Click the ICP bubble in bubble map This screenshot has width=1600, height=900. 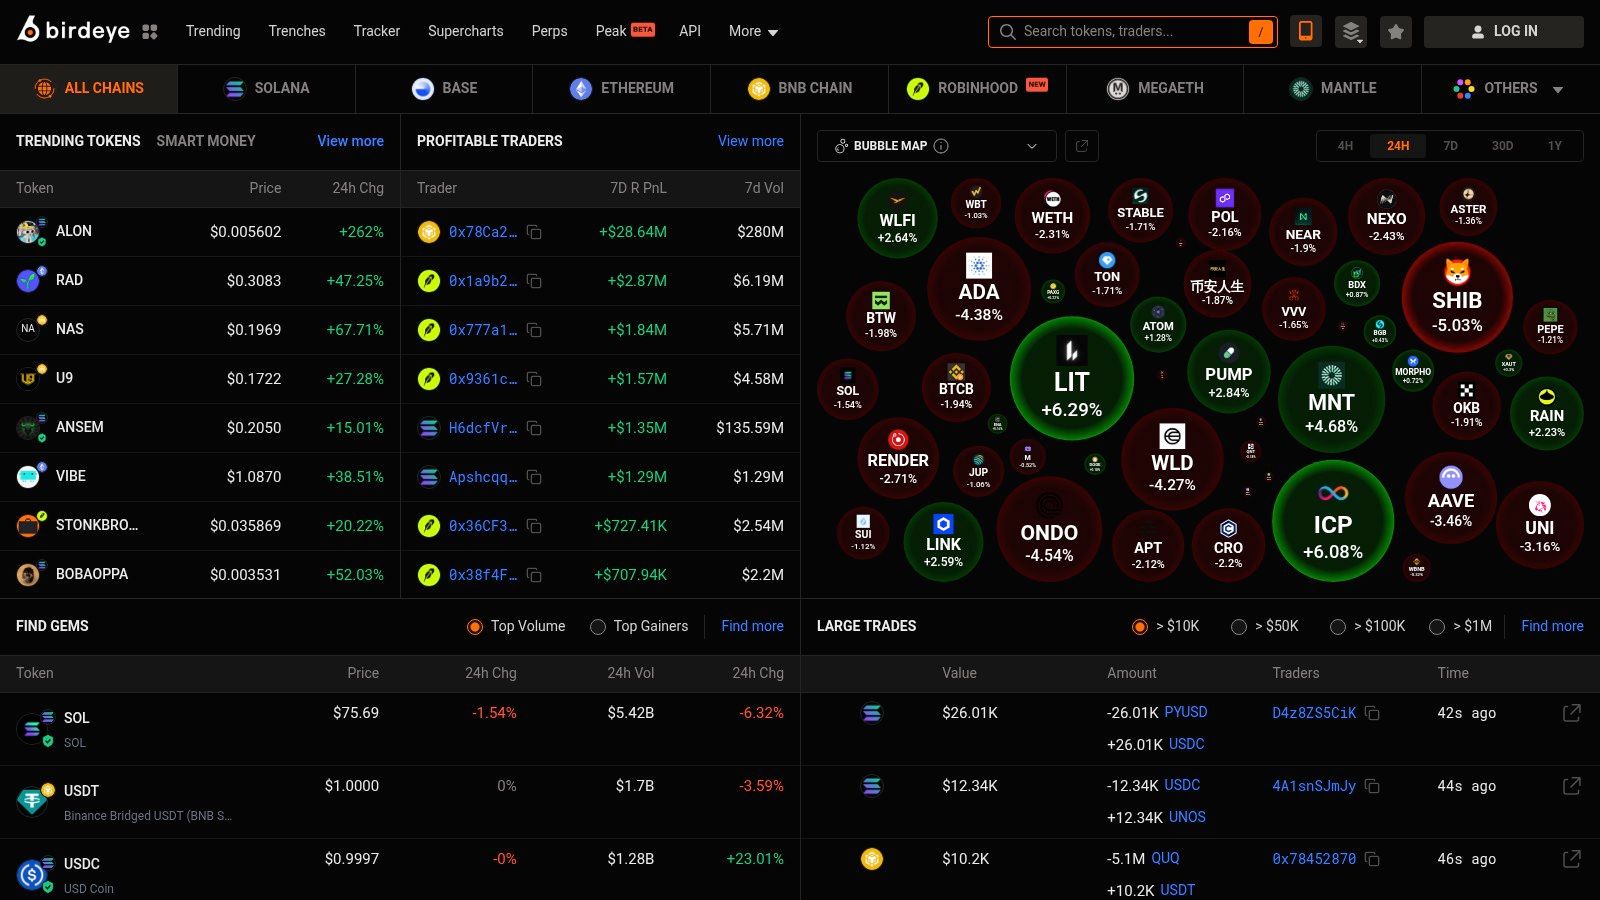click(1332, 521)
